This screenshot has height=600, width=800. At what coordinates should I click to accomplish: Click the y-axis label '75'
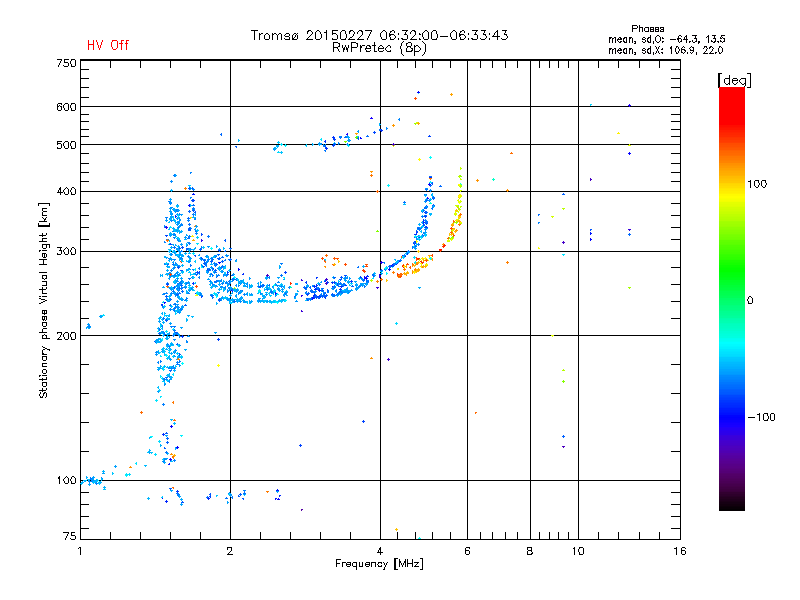click(70, 536)
